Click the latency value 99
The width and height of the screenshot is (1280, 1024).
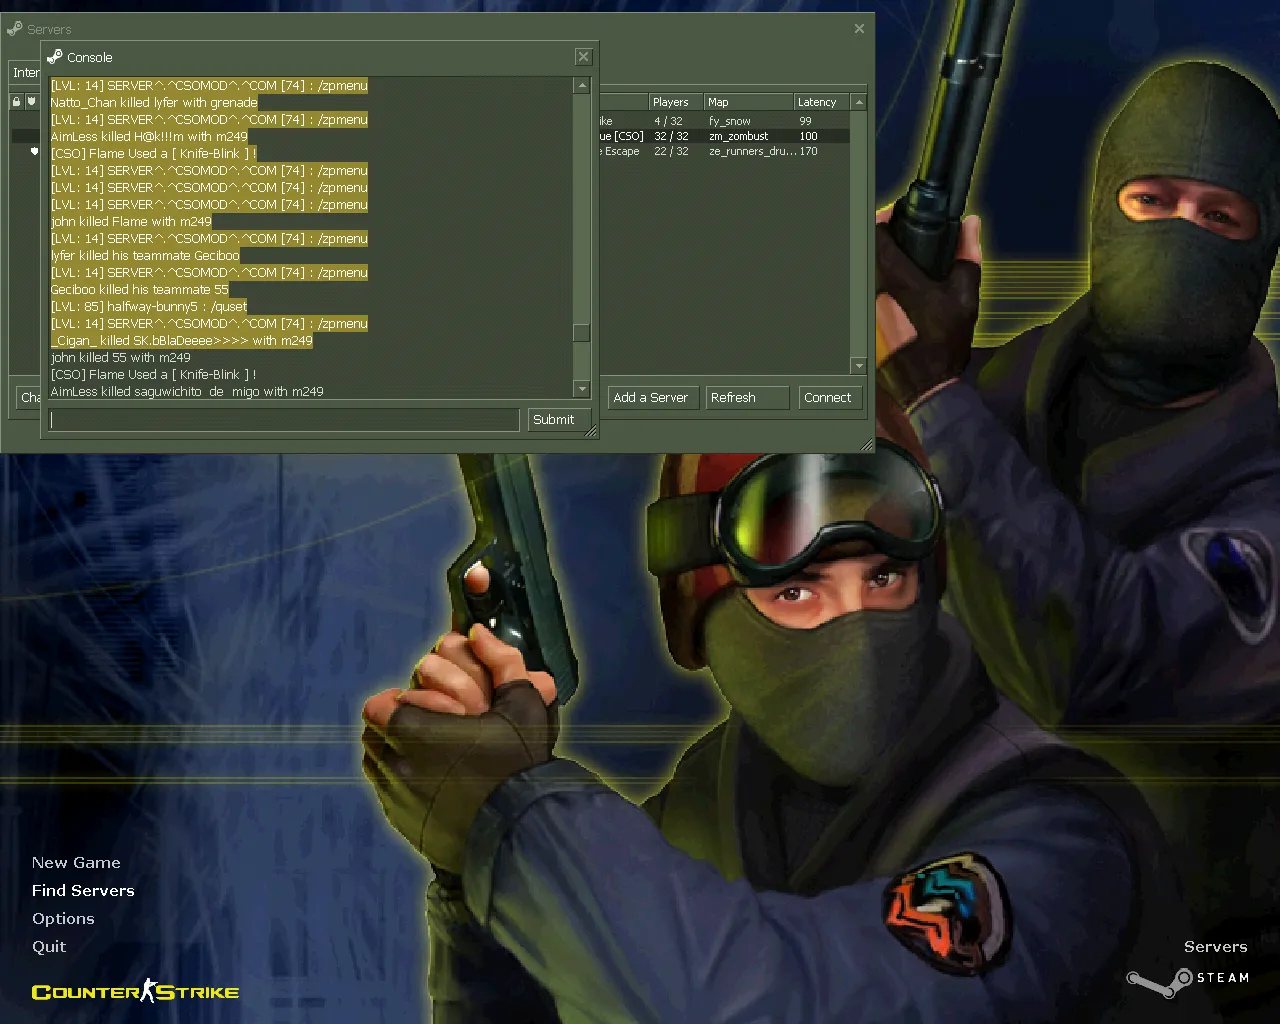pyautogui.click(x=805, y=121)
